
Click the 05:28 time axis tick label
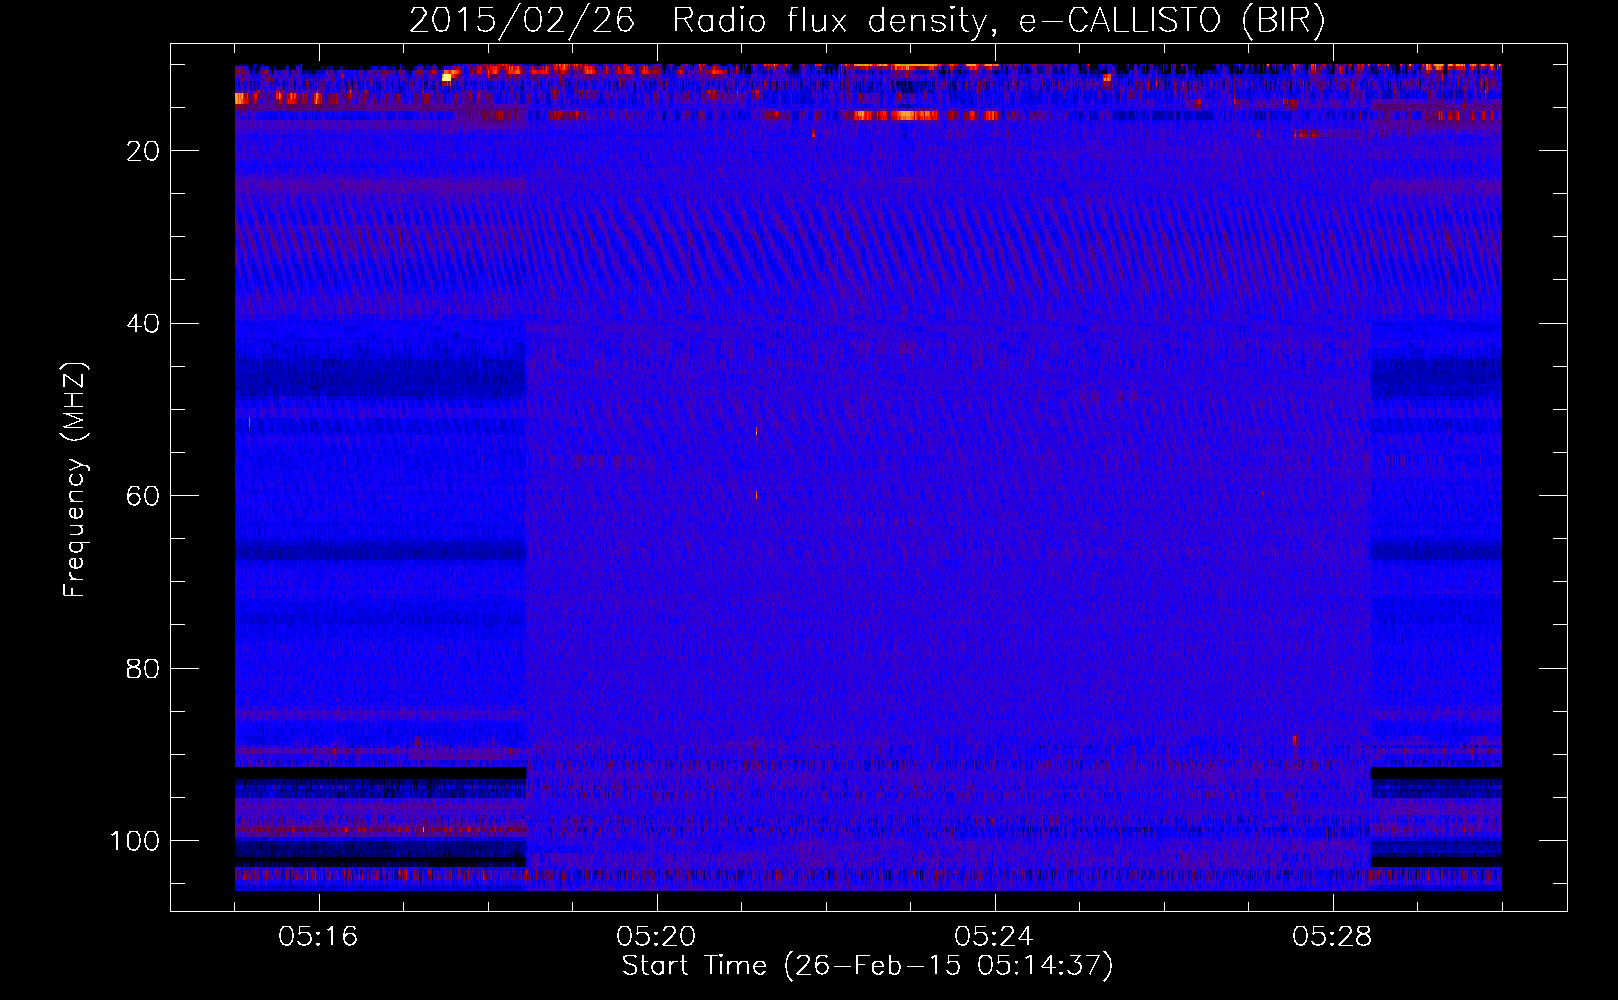[1332, 937]
